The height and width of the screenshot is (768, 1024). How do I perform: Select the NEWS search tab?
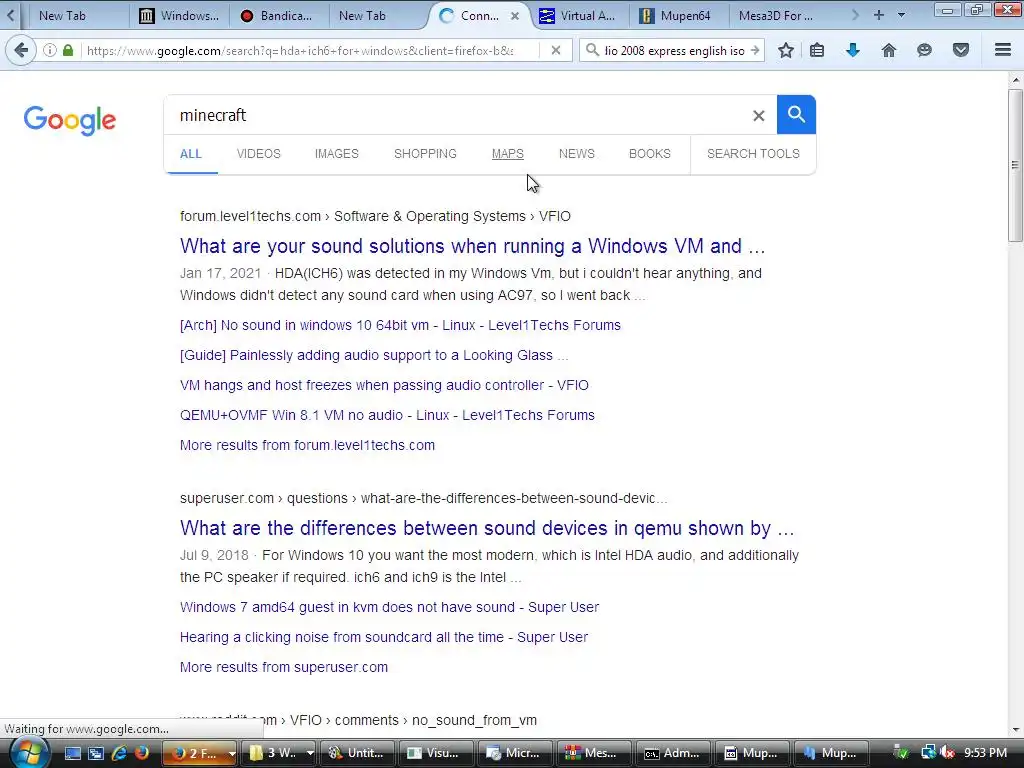pyautogui.click(x=577, y=153)
